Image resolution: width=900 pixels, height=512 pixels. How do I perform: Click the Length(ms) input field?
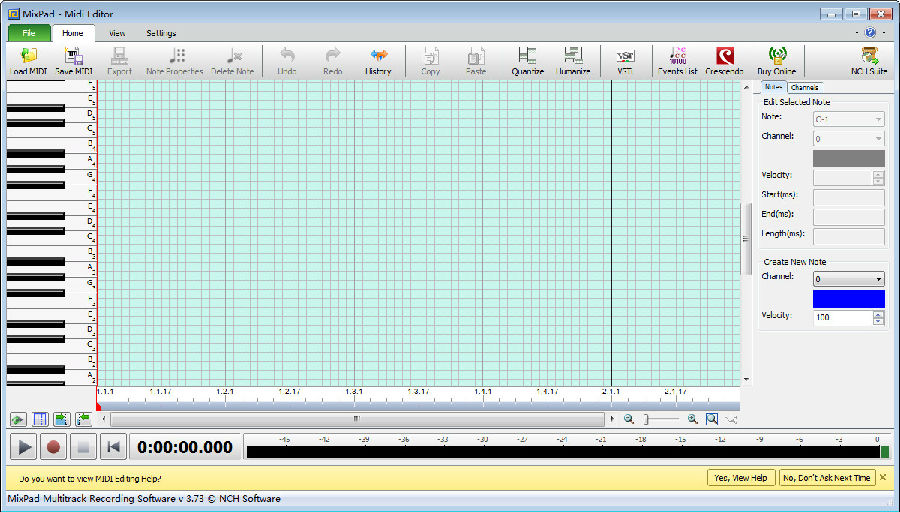849,236
